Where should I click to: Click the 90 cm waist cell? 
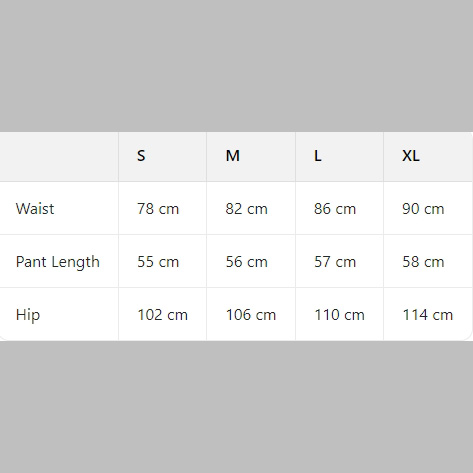point(428,208)
